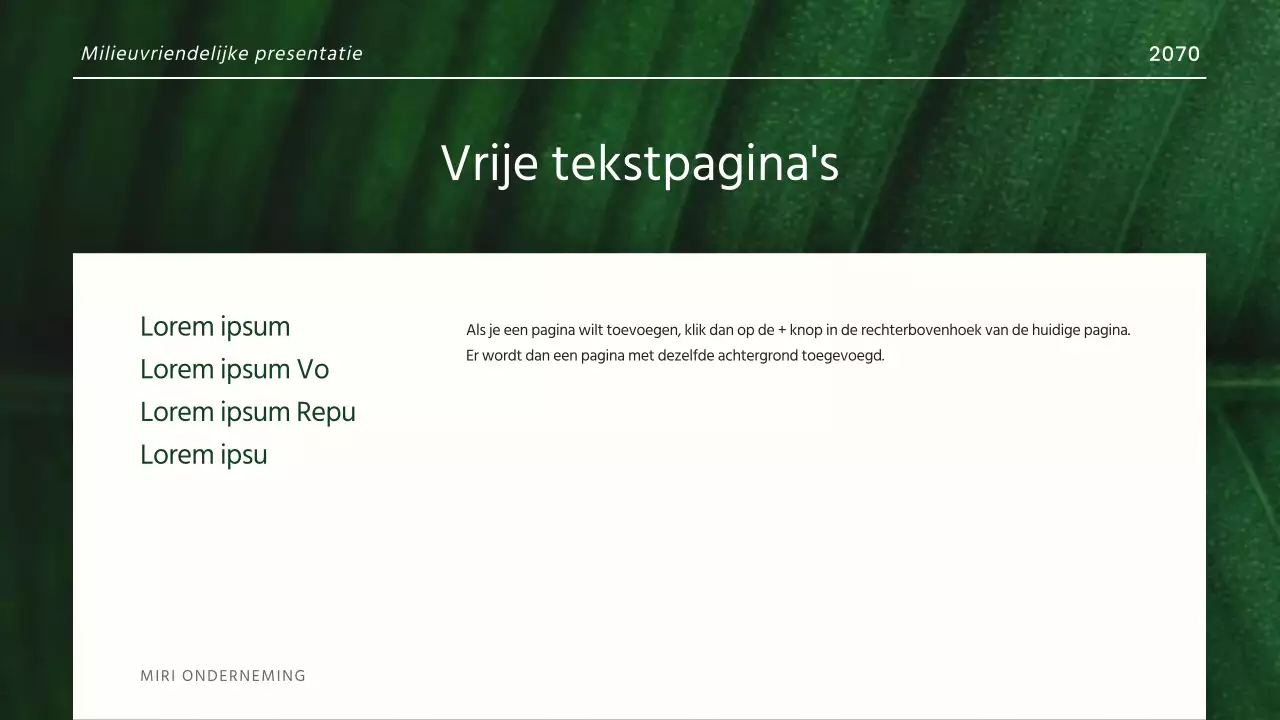The width and height of the screenshot is (1280, 720).
Task: Click the horizontal divider line under the header
Action: coord(639,76)
